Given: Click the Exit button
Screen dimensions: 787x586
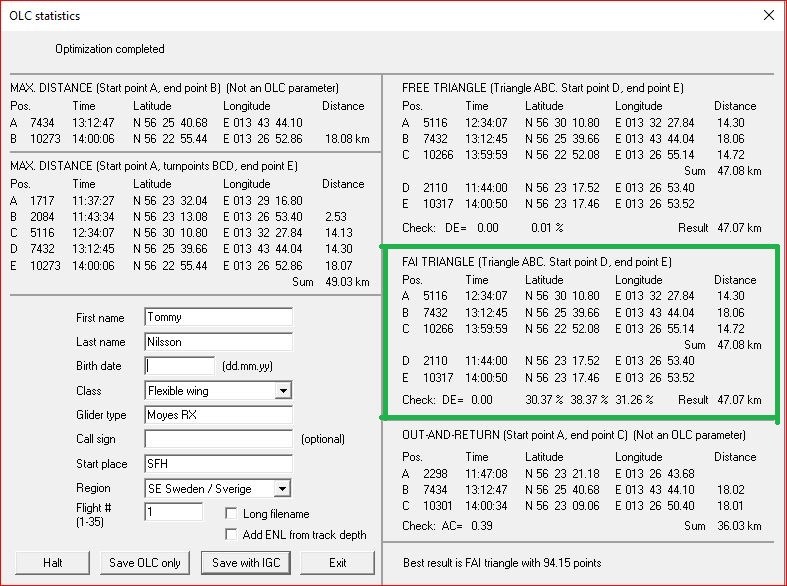Looking at the screenshot, I should pyautogui.click(x=337, y=562).
